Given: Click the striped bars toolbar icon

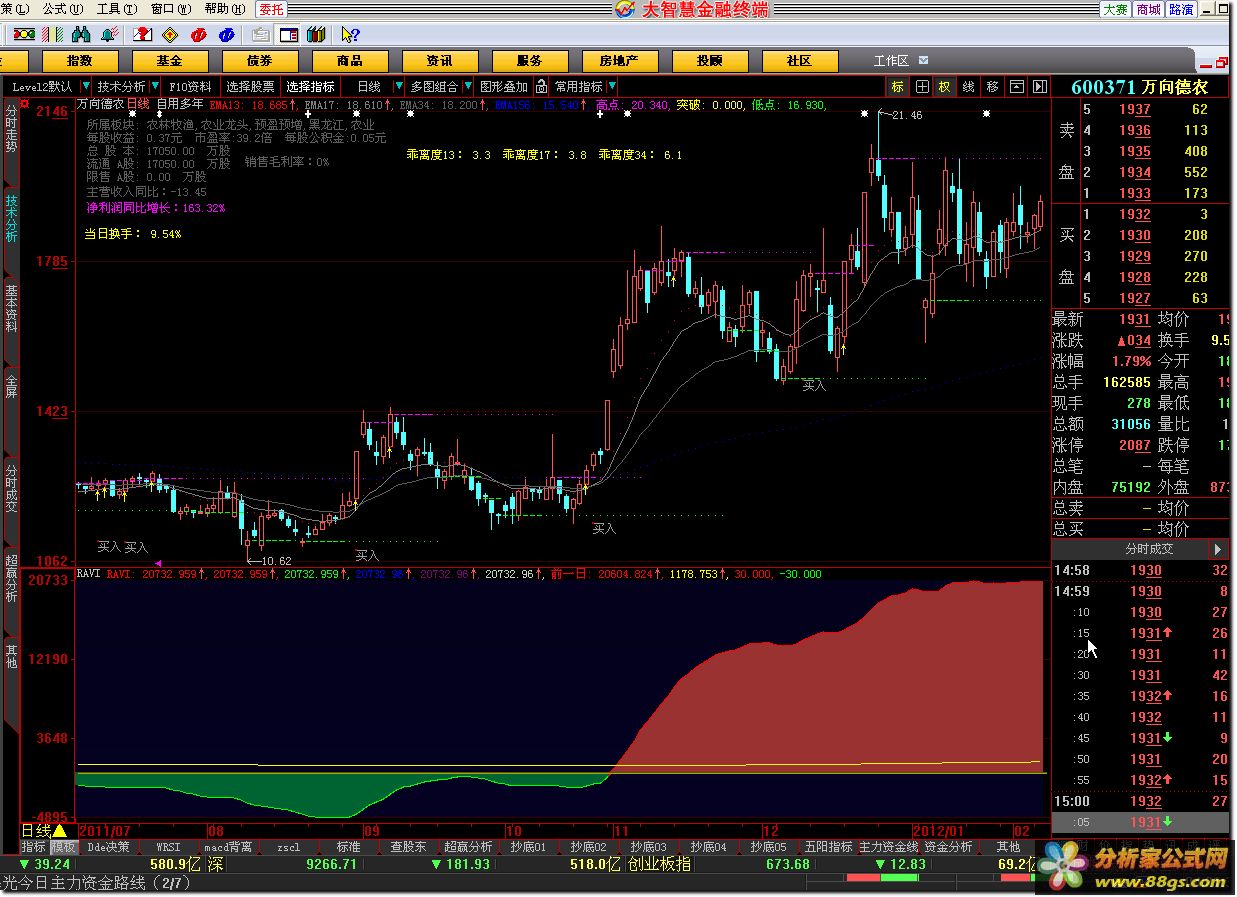Looking at the screenshot, I should coord(52,34).
